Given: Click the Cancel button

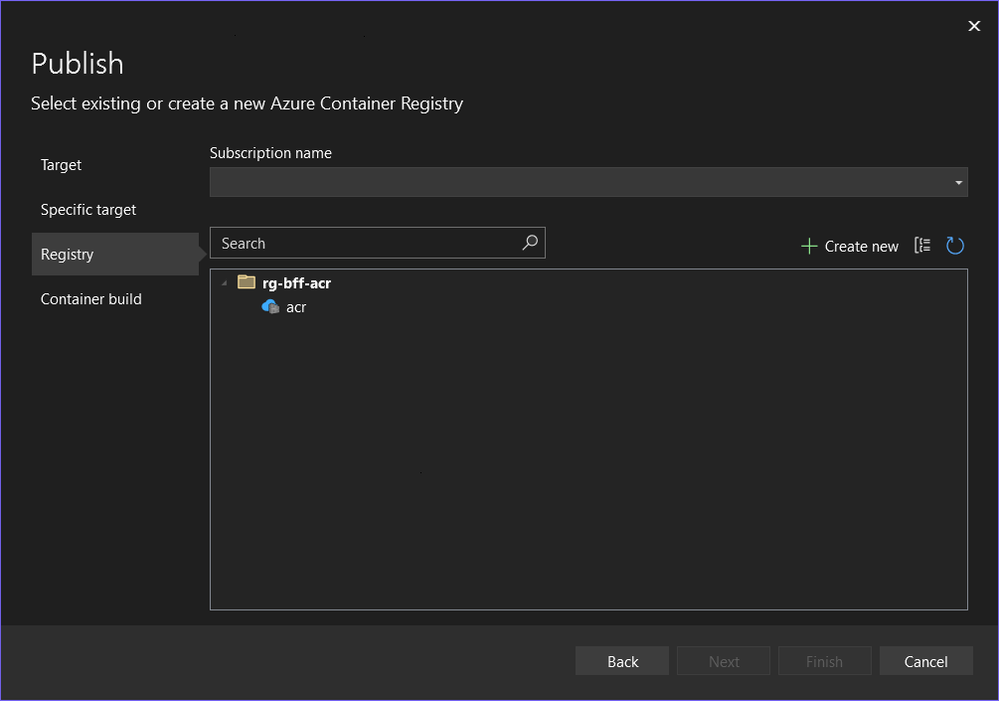Looking at the screenshot, I should [x=926, y=661].
